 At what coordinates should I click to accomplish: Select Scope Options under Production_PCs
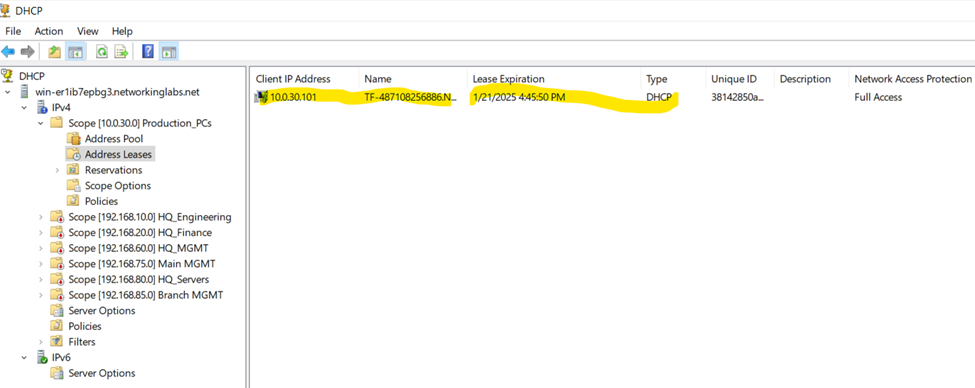coord(118,185)
